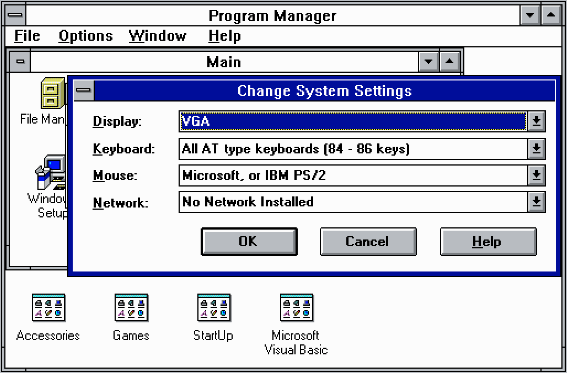Open the Program Manager control menu box
Viewport: 567px width, 373px height.
click(x=14, y=16)
